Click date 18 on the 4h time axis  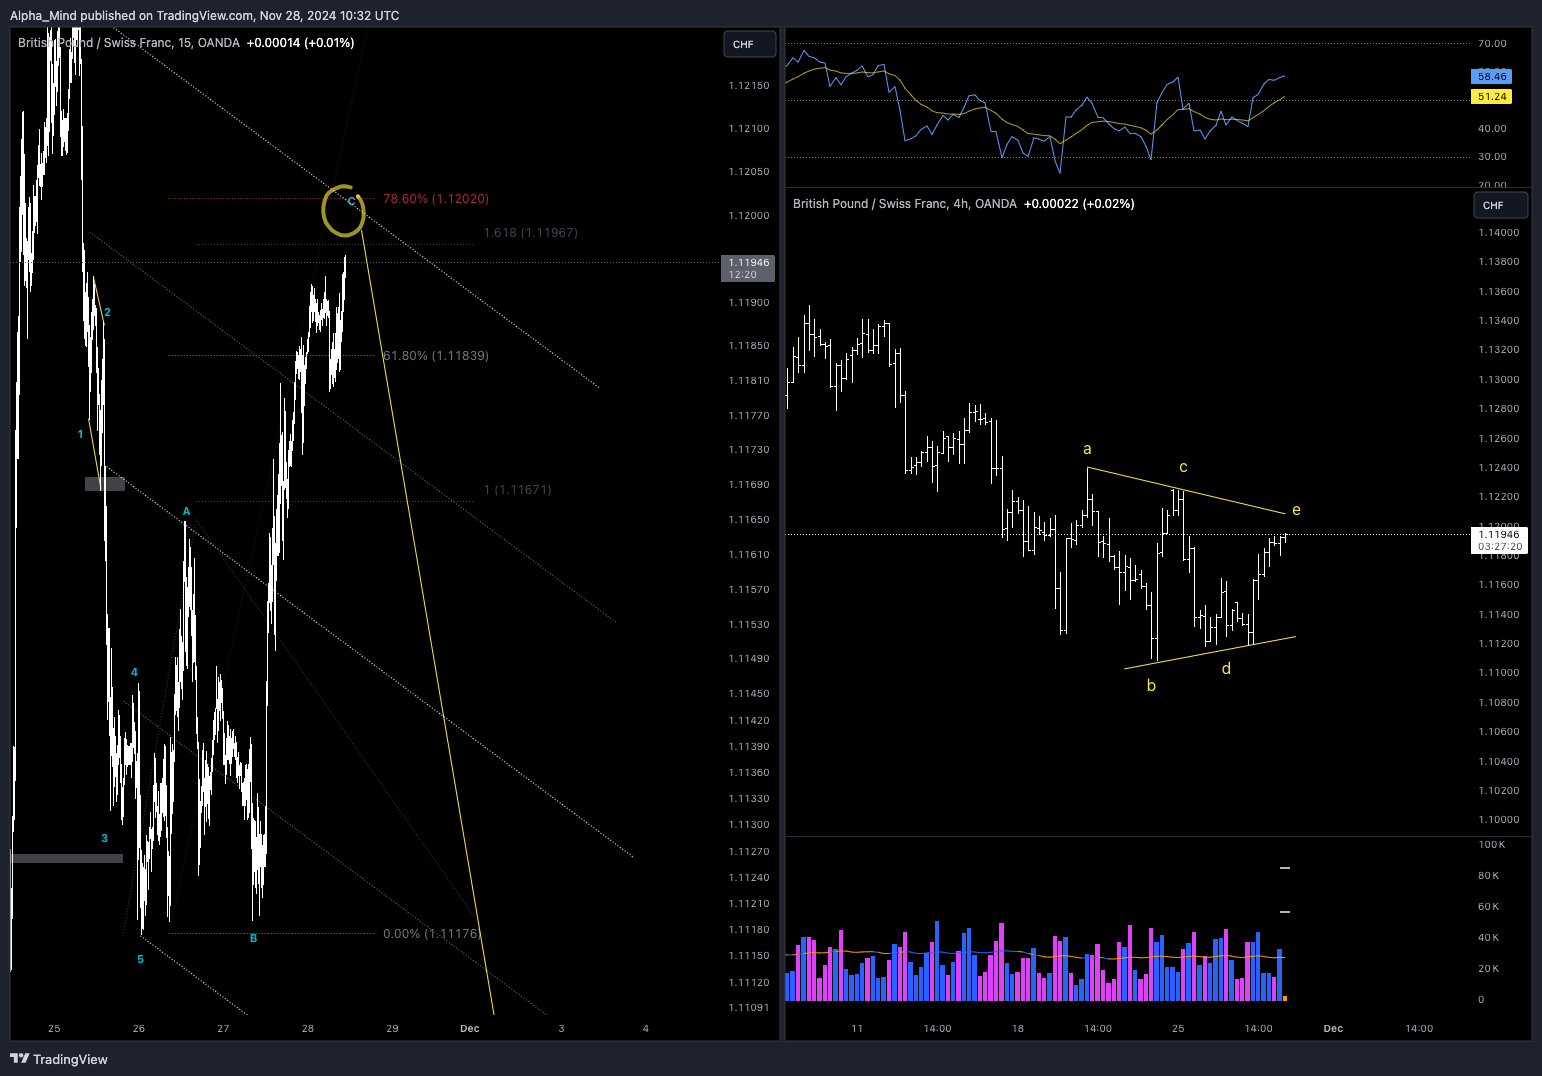(1018, 1028)
